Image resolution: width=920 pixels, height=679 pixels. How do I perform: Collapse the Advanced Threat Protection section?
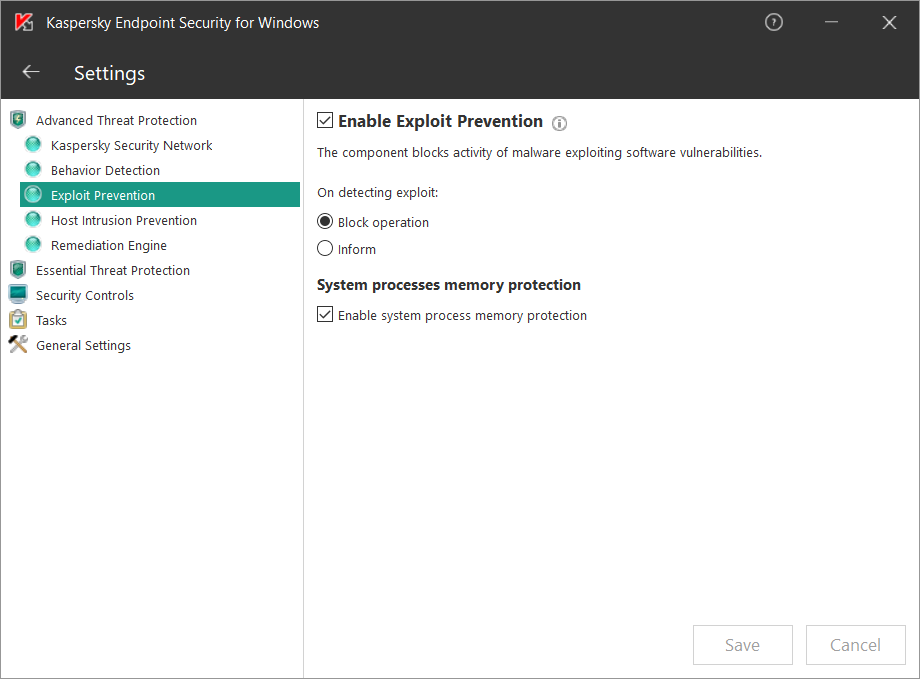coord(116,120)
